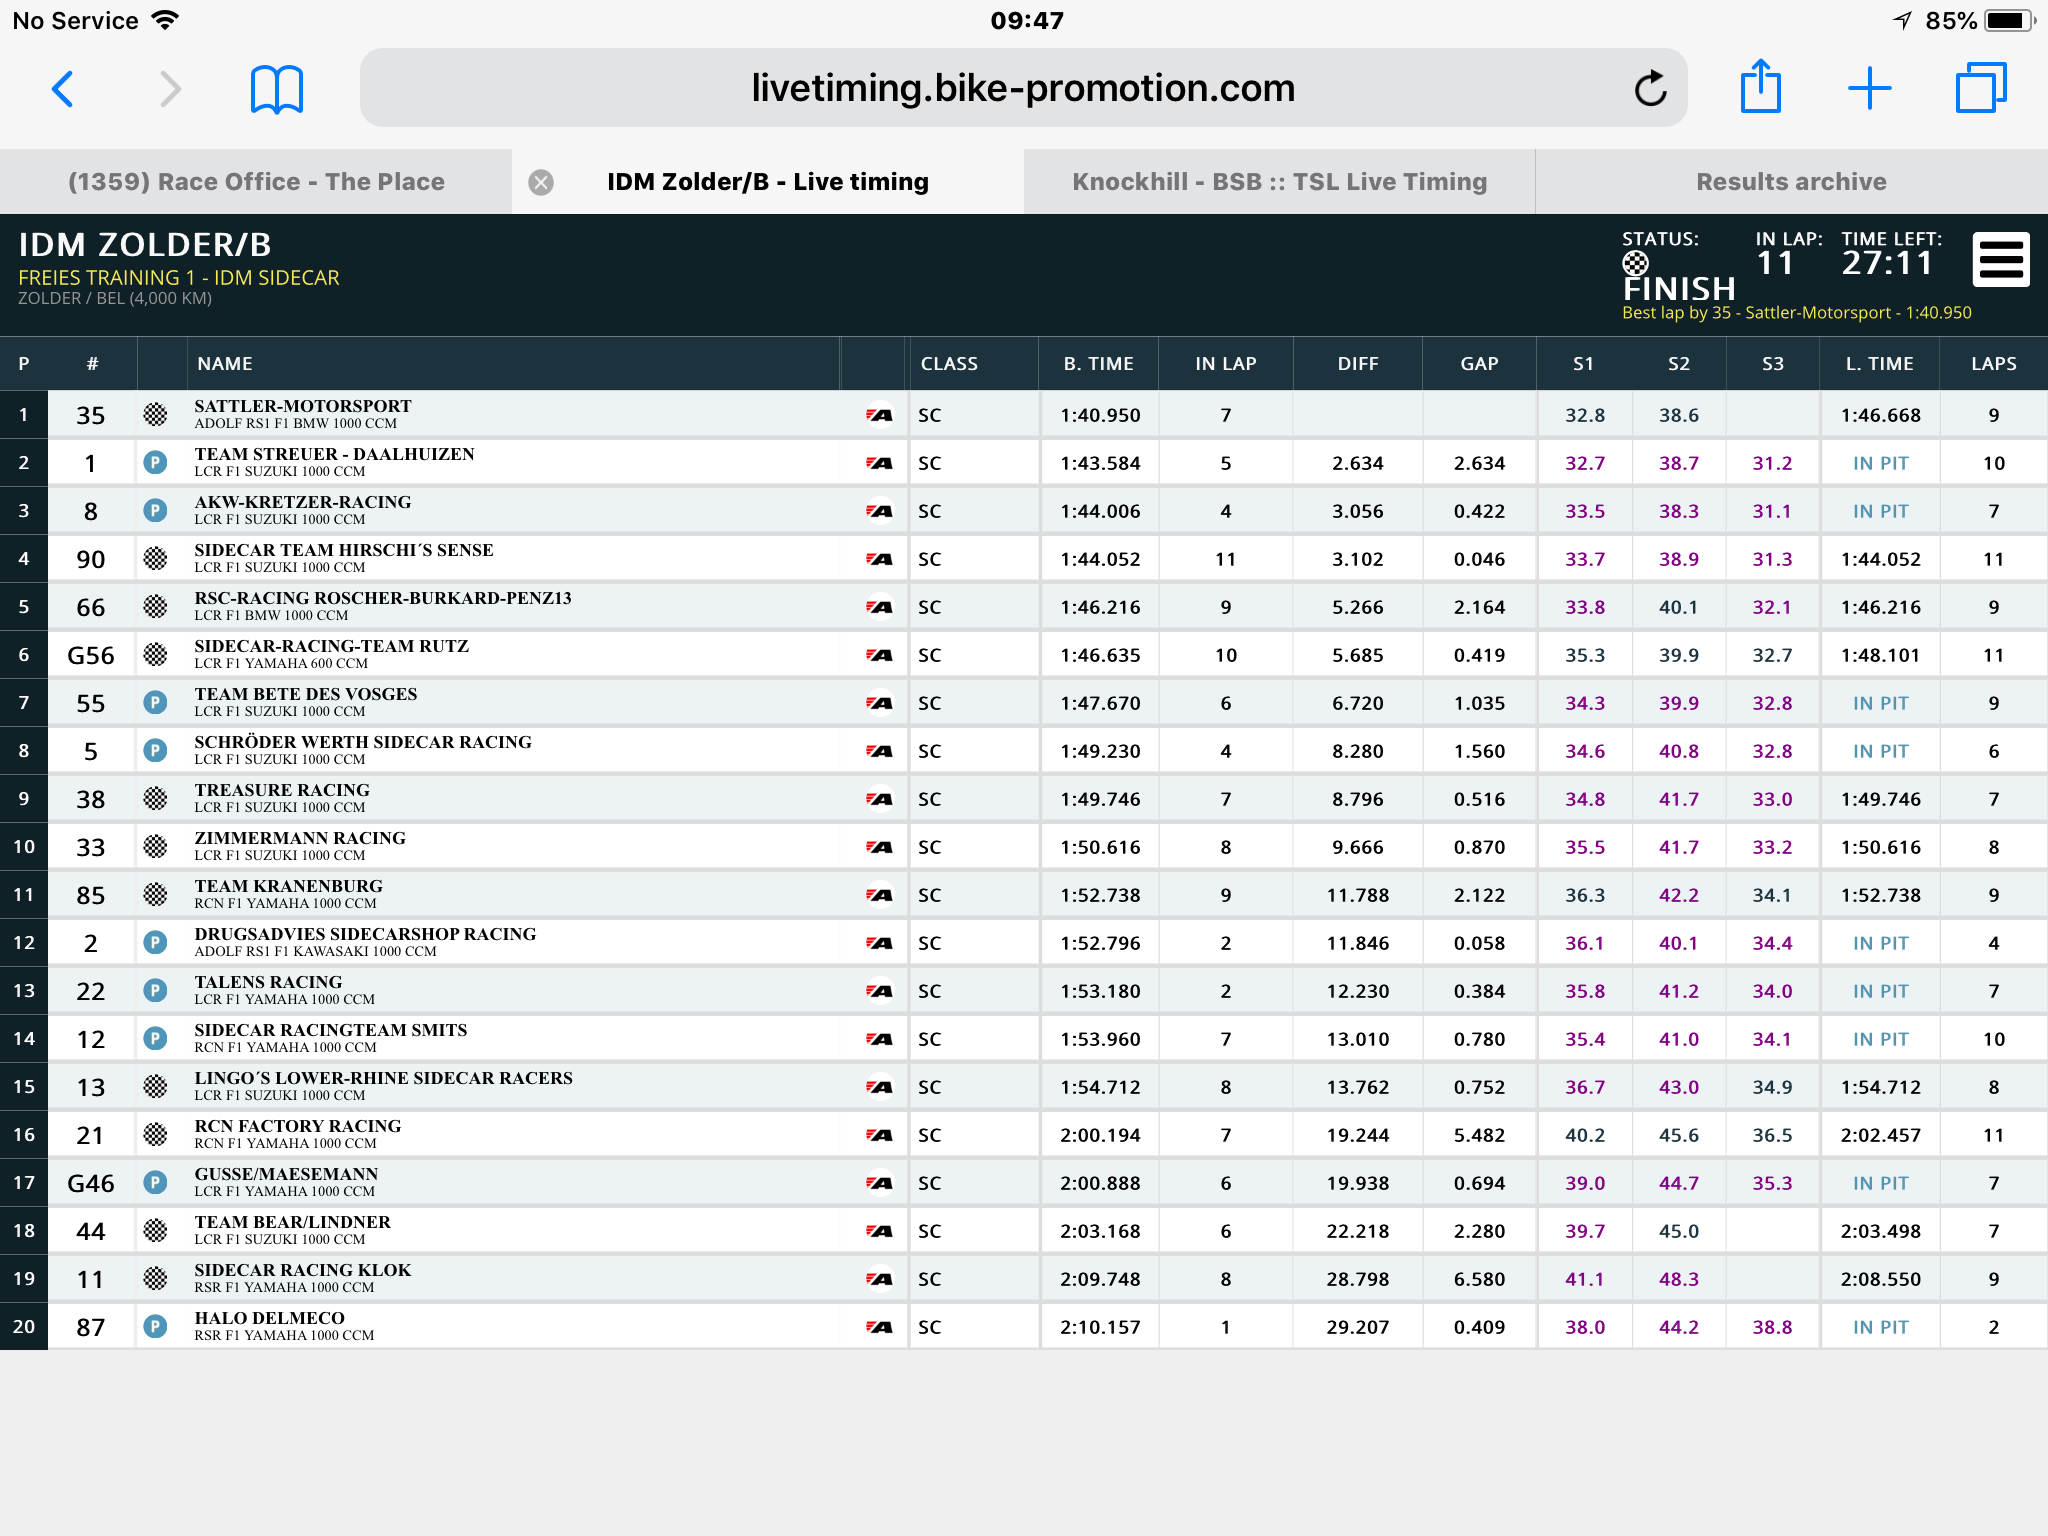Add a new tab with plus icon
Viewport: 2048px width, 1536px height.
[x=1869, y=89]
